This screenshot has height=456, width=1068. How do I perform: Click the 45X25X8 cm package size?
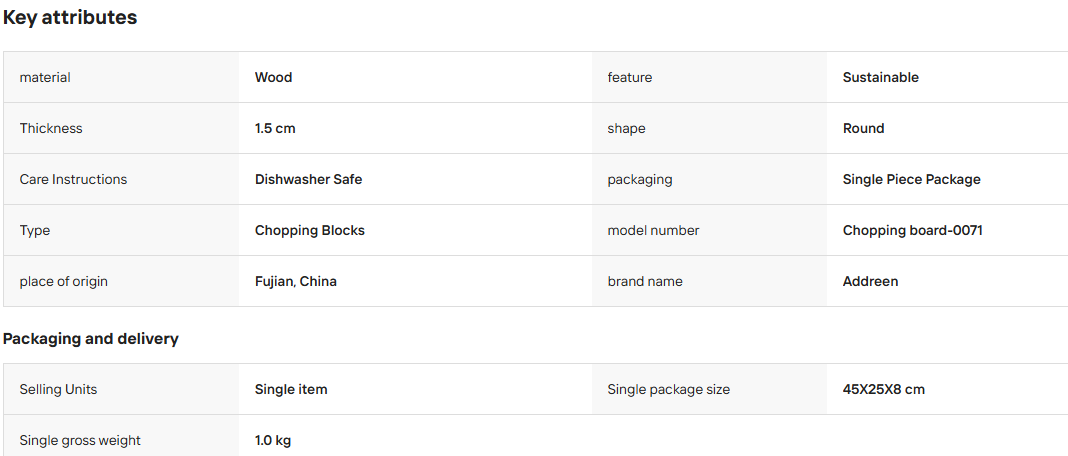883,390
